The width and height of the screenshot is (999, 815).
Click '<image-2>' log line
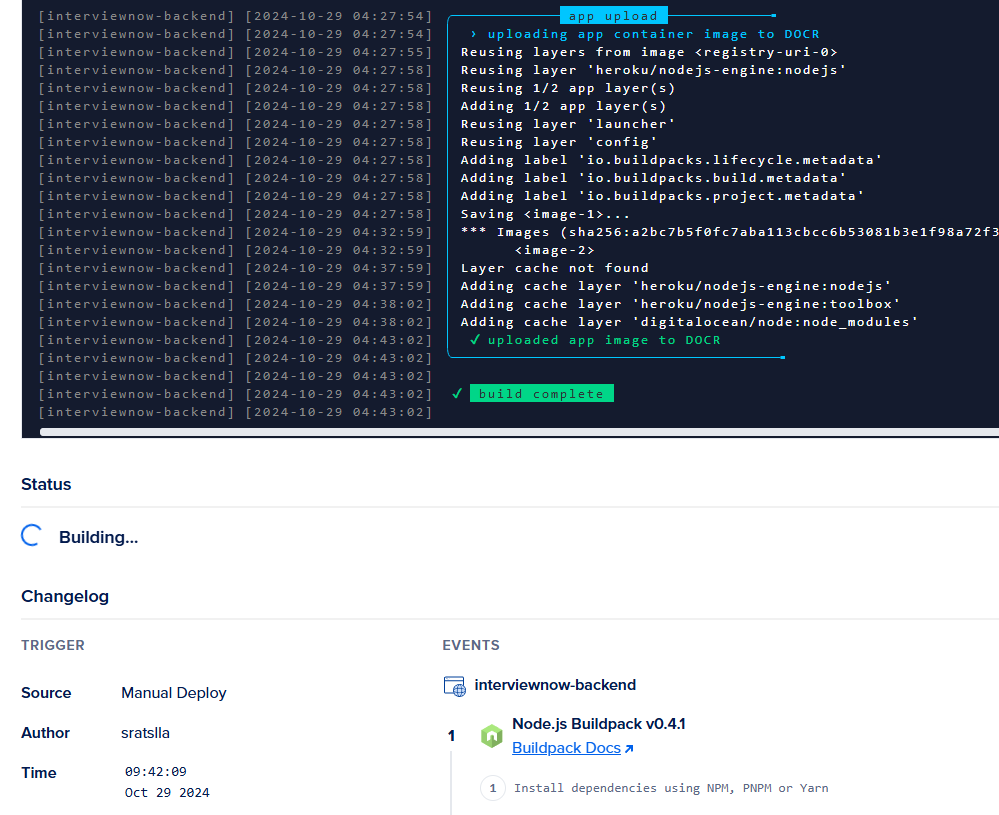click(554, 250)
